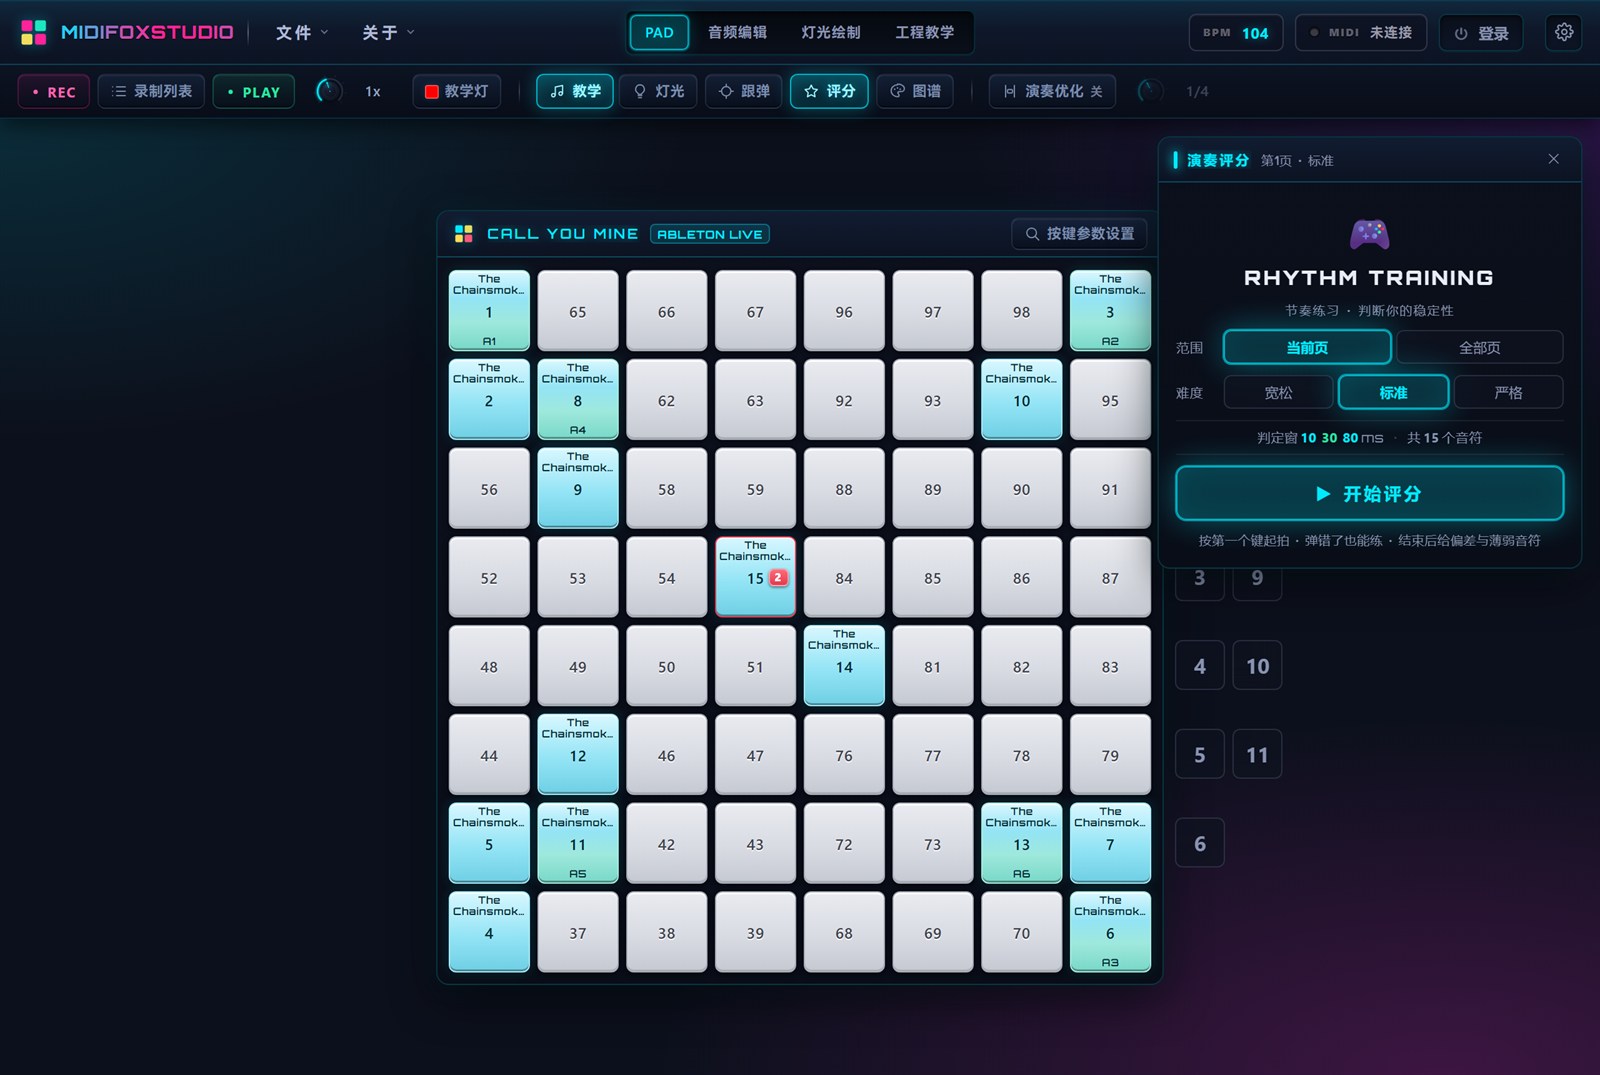The image size is (1600, 1075).
Task: Click pad 15 with red badge
Action: tap(755, 577)
